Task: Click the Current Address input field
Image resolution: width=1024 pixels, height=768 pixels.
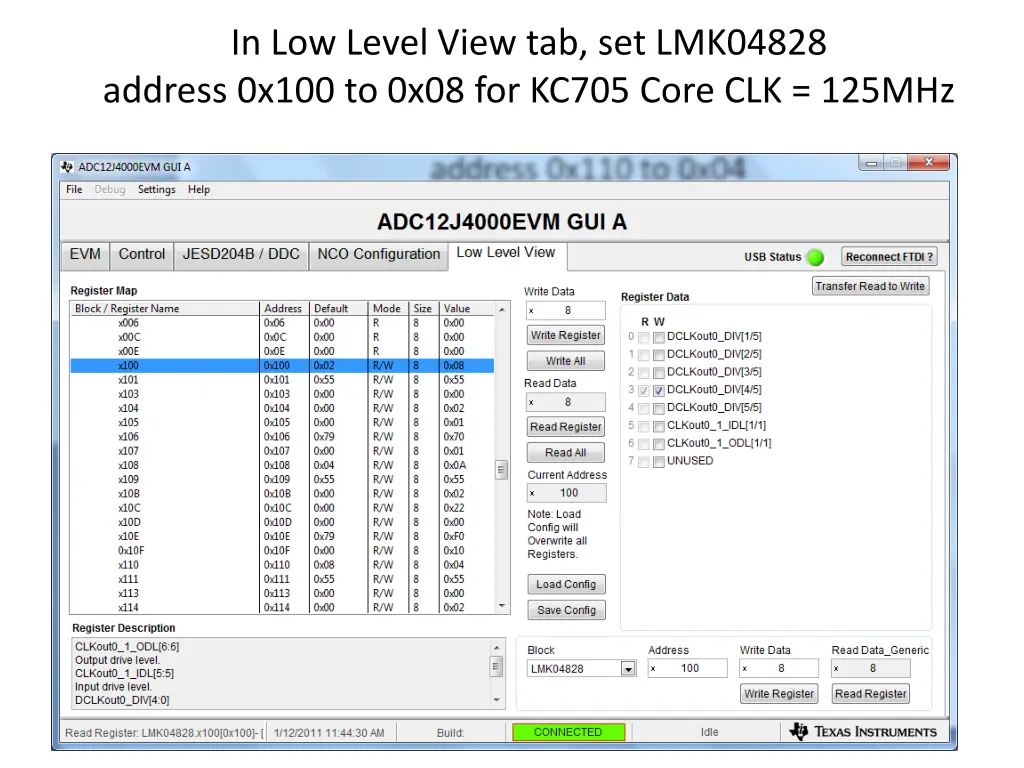Action: [x=567, y=493]
